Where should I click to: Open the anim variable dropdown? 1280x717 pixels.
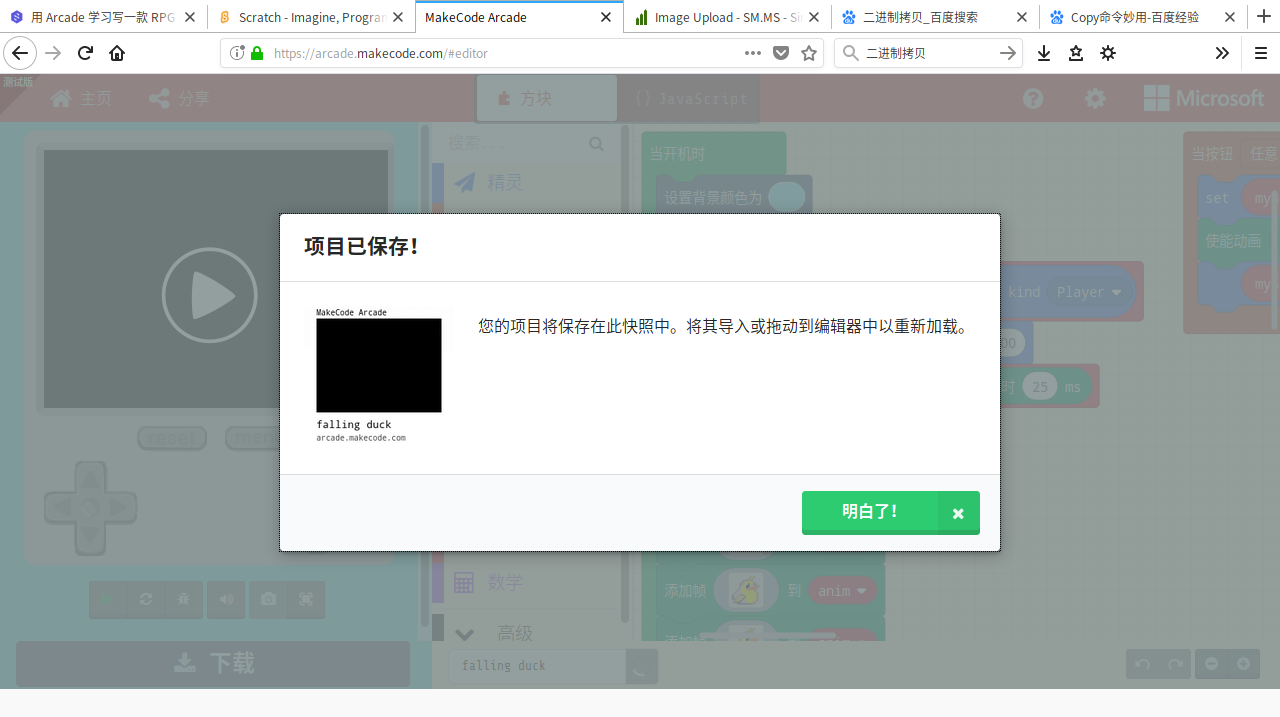pyautogui.click(x=843, y=591)
